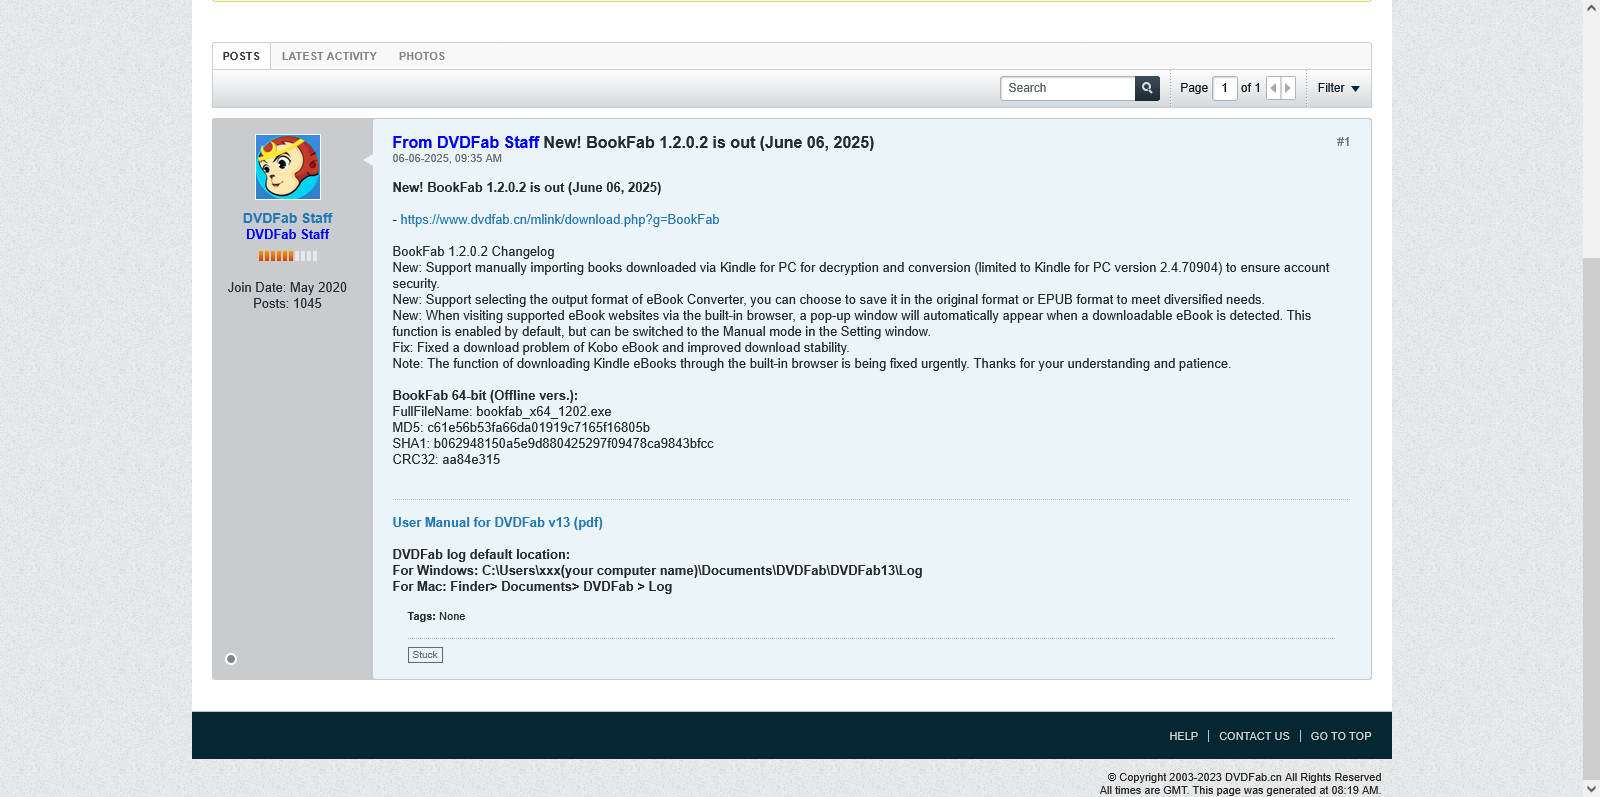Switch to the Photos tab
The image size is (1600, 797).
422,56
